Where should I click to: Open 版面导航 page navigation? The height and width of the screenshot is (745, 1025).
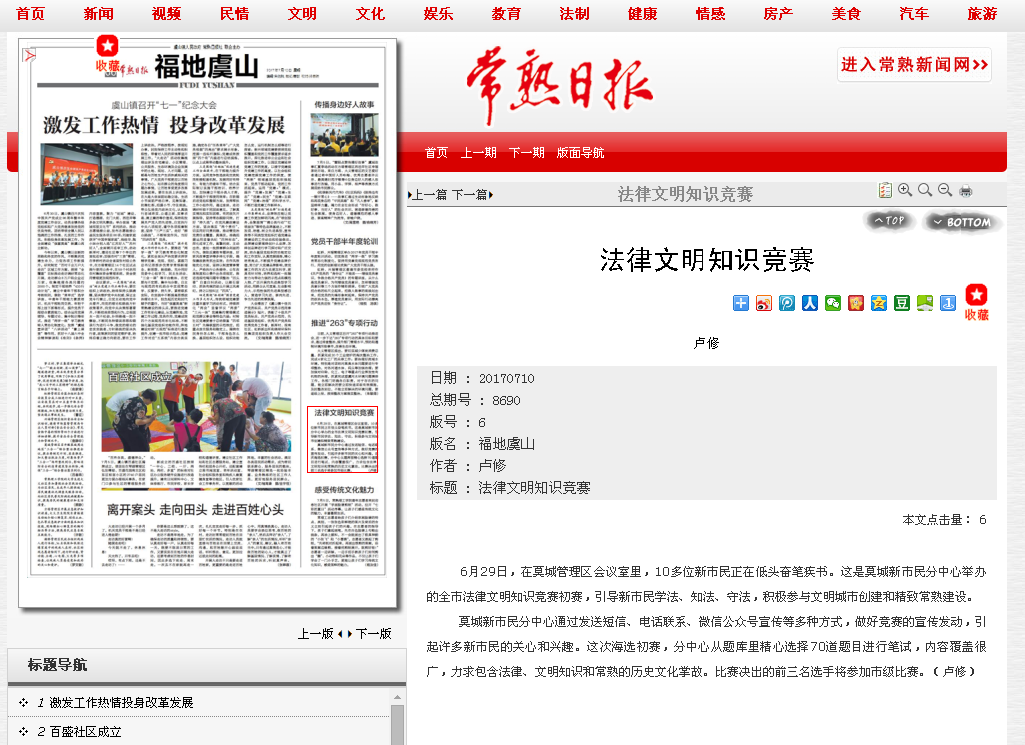tap(580, 153)
